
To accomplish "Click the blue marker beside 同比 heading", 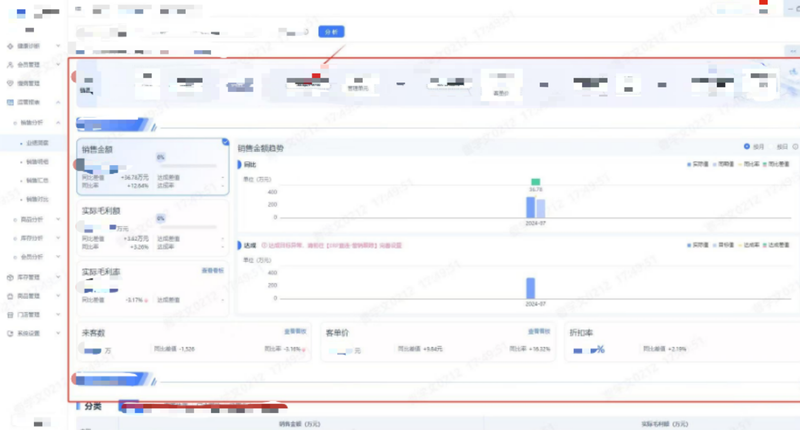I will pyautogui.click(x=239, y=165).
